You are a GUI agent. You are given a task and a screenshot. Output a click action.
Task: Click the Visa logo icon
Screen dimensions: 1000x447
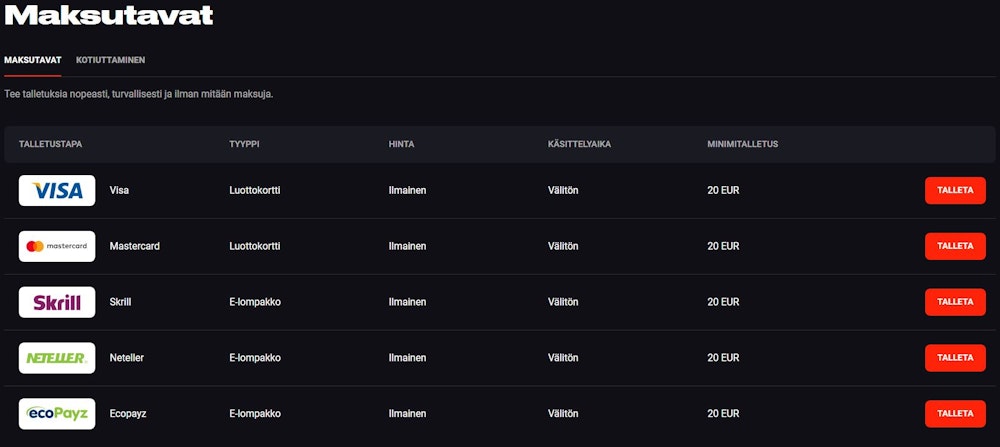coord(57,191)
